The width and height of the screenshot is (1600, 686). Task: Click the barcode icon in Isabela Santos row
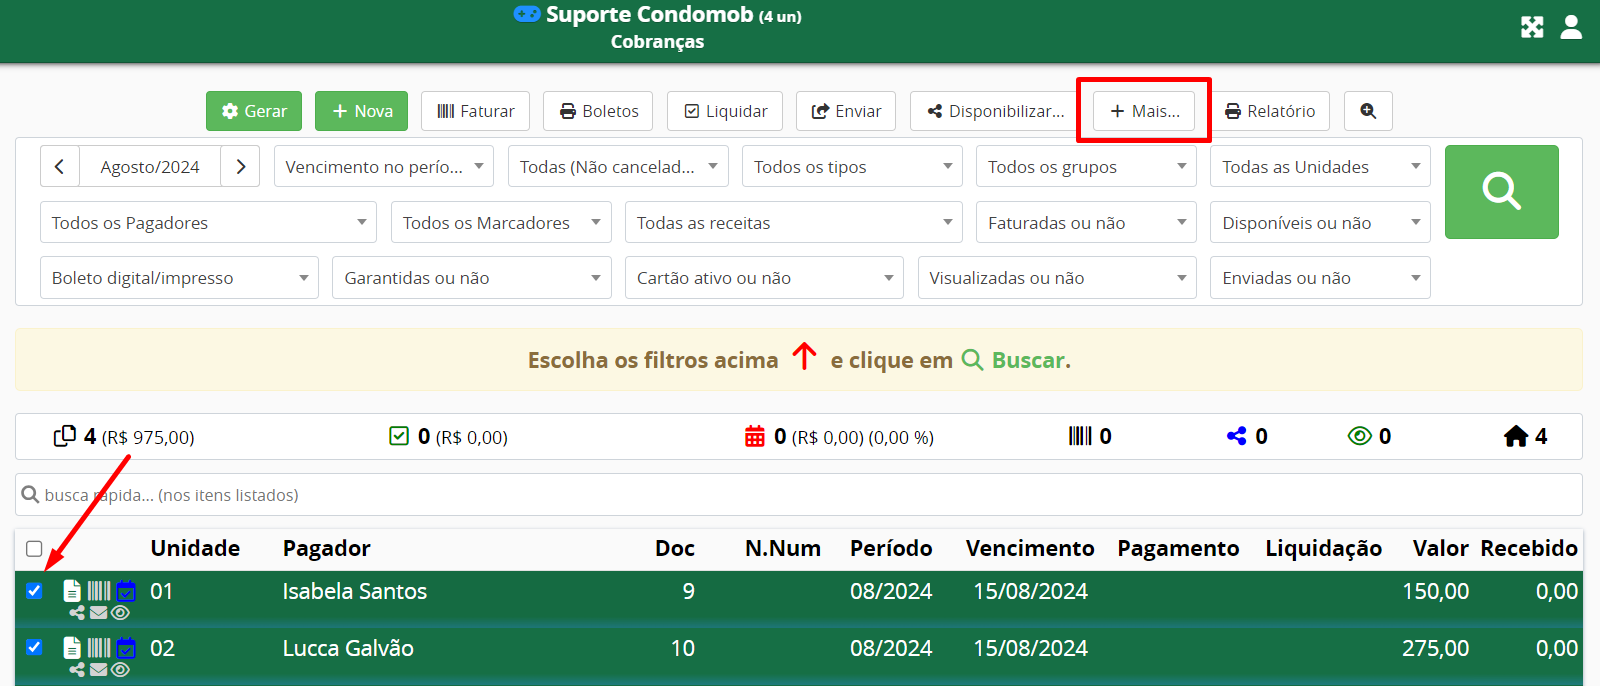point(99,591)
